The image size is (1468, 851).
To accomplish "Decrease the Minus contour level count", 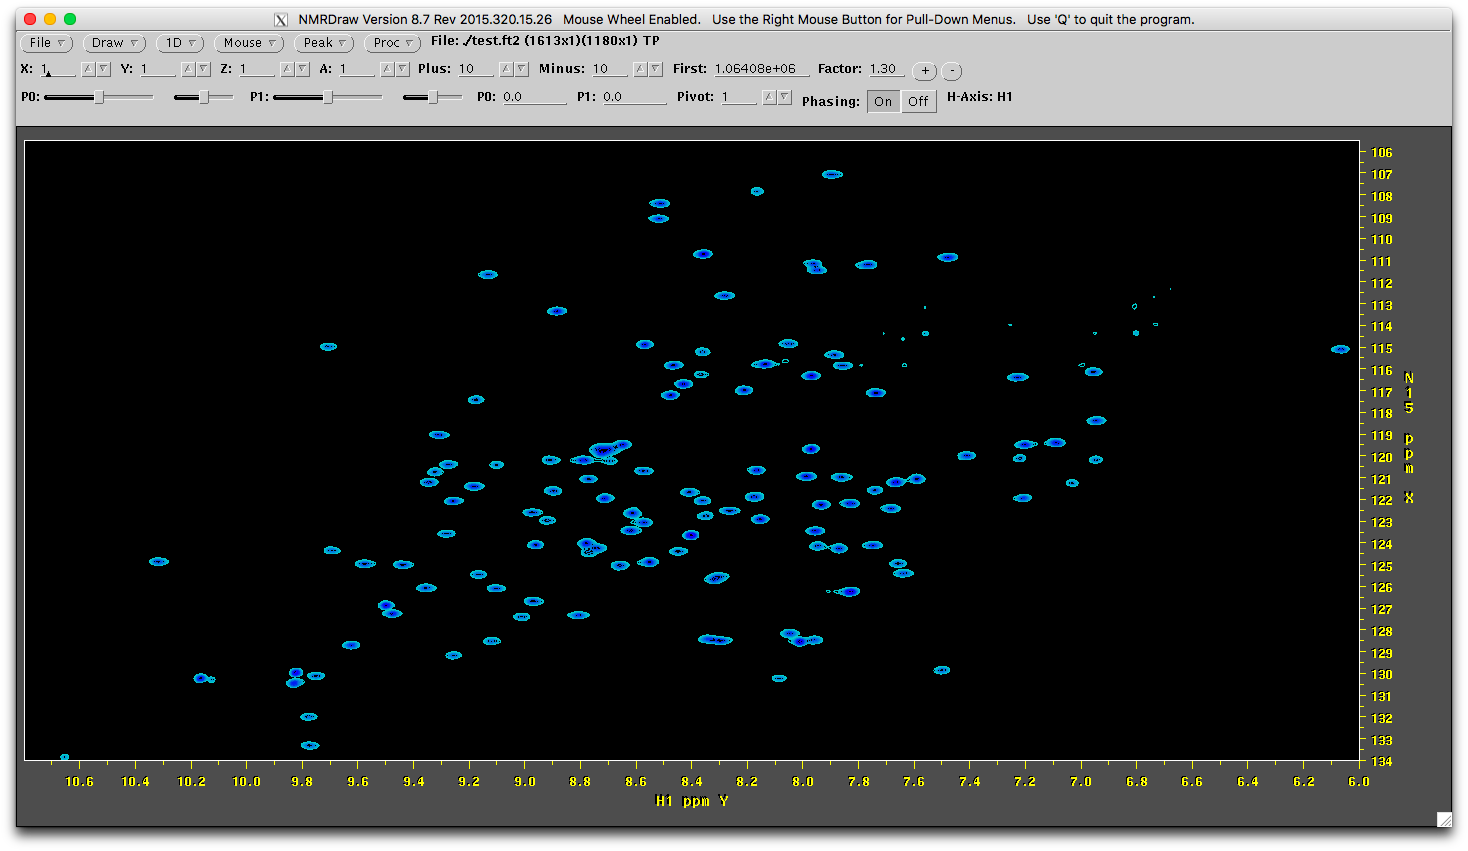I will click(x=656, y=69).
